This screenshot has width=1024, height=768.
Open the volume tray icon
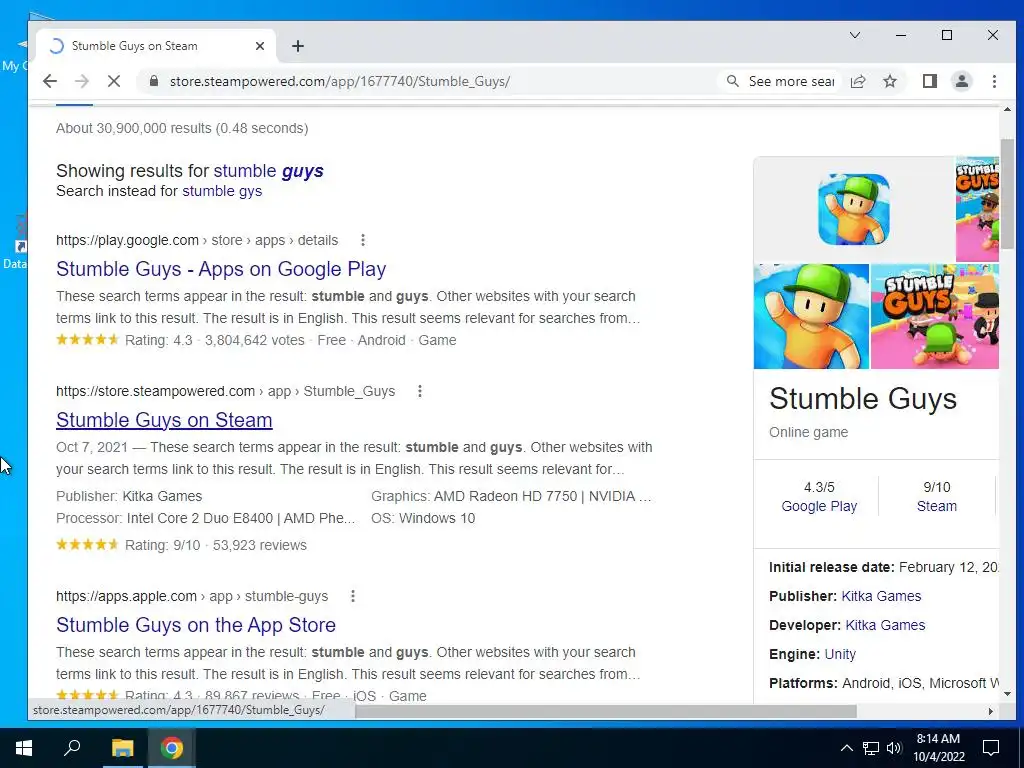[x=894, y=748]
